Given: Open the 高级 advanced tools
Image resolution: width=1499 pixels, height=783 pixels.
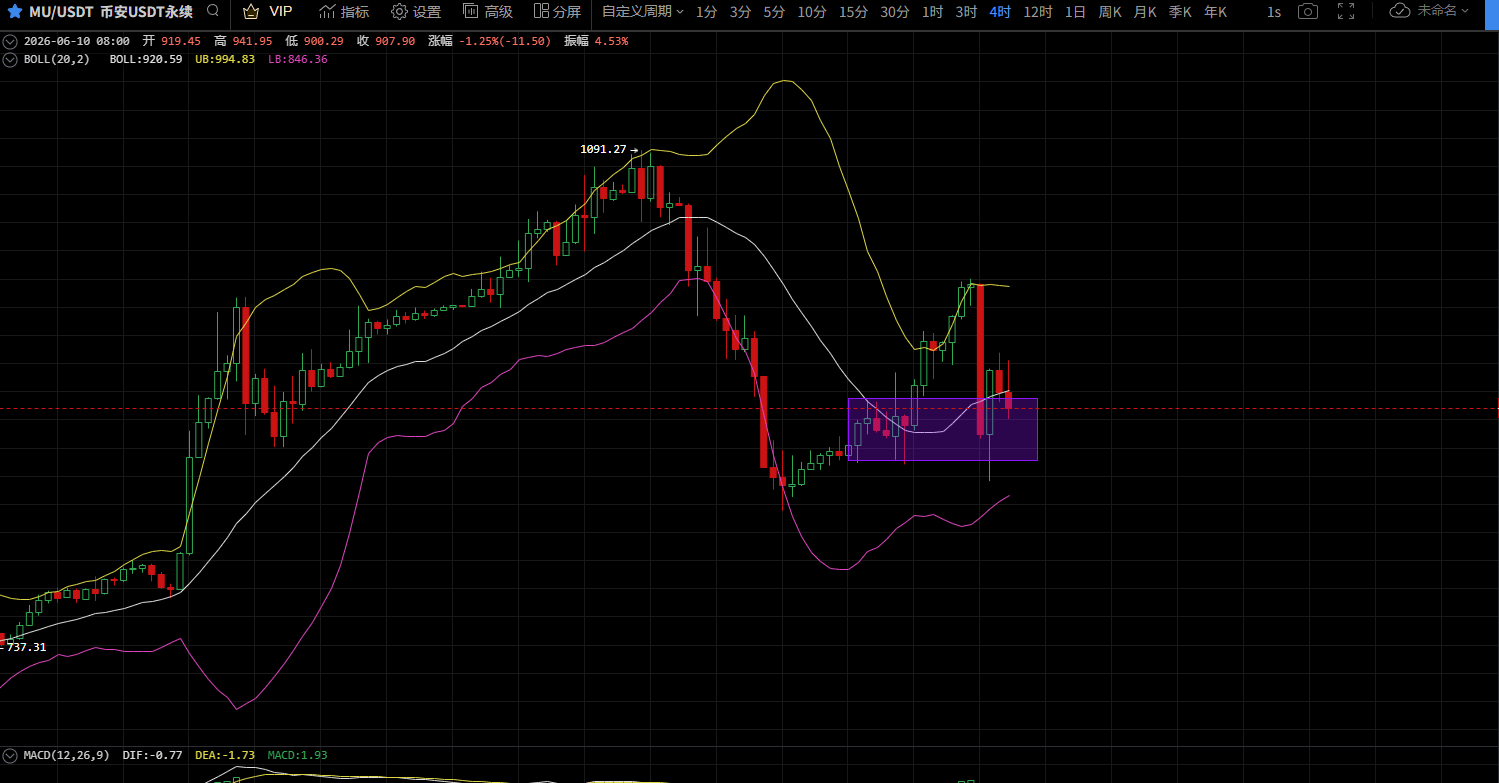Looking at the screenshot, I should tap(488, 11).
